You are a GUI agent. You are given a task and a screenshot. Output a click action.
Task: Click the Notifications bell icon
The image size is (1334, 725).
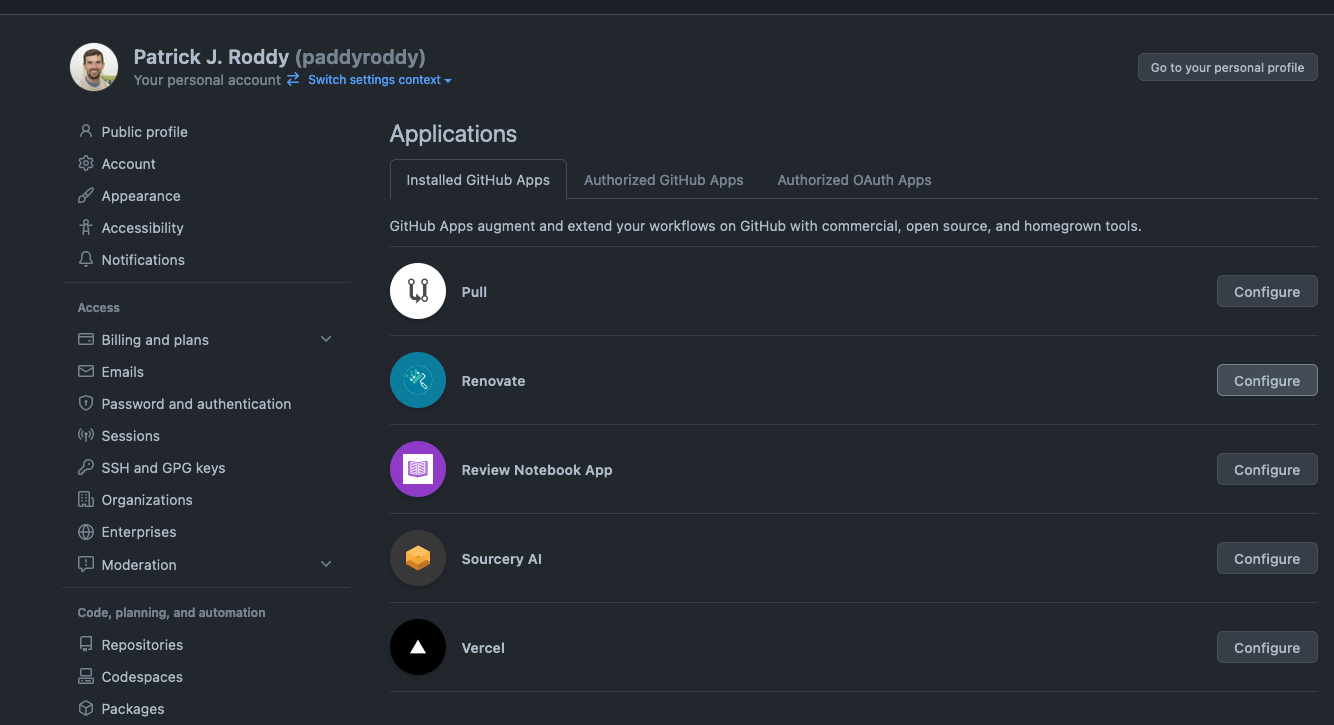(86, 259)
